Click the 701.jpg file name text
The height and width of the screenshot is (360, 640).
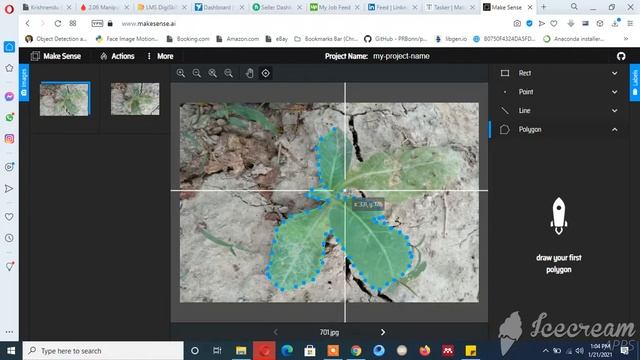point(329,332)
